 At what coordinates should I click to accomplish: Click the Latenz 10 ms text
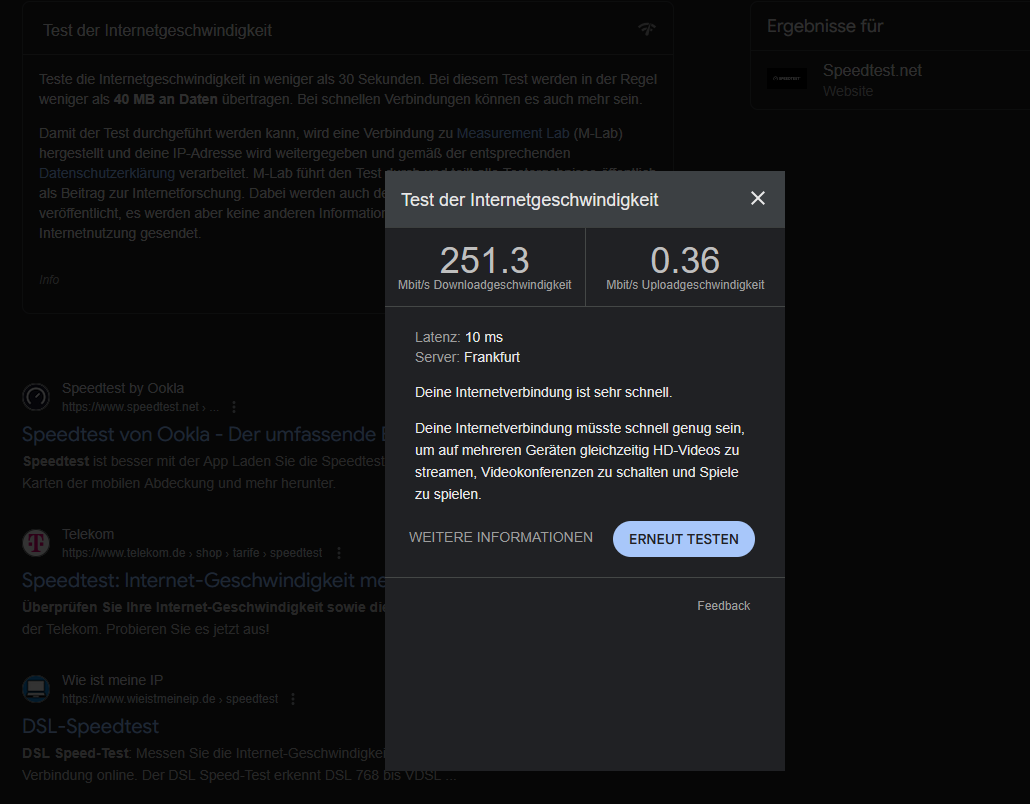coord(459,337)
